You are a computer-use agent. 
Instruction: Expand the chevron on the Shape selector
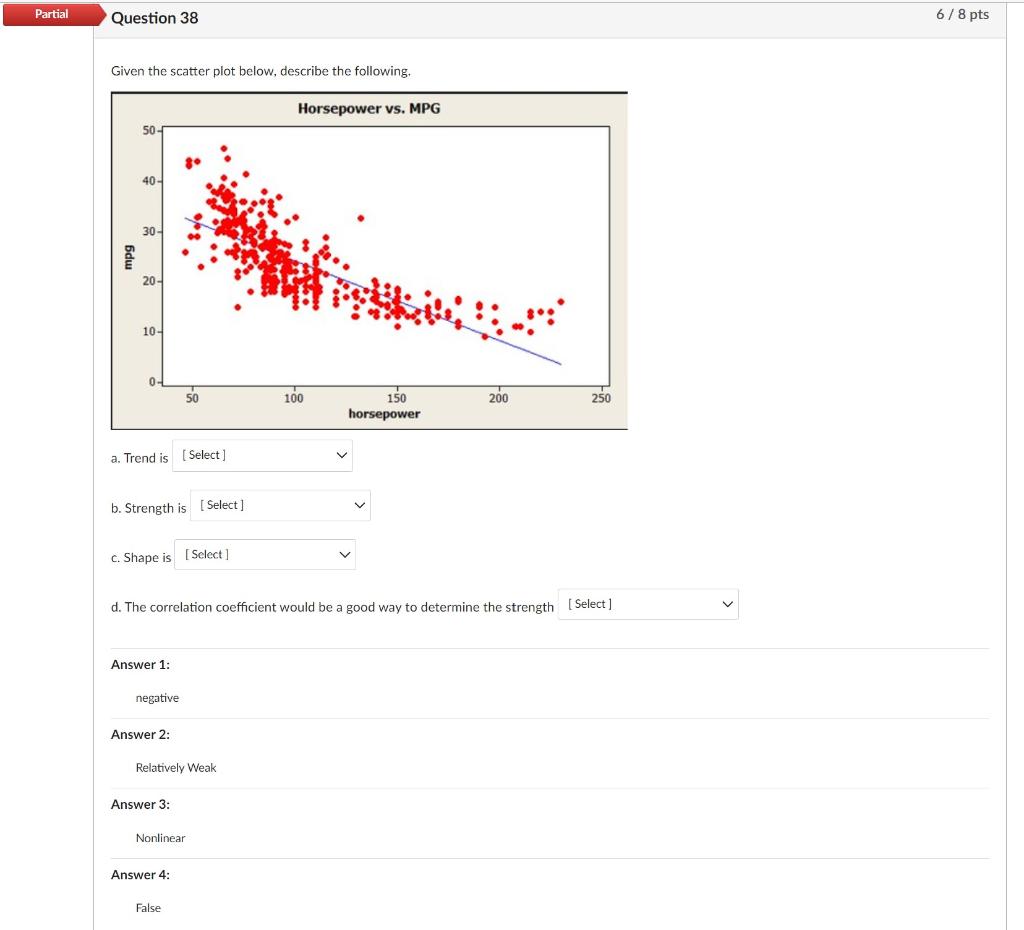(344, 554)
